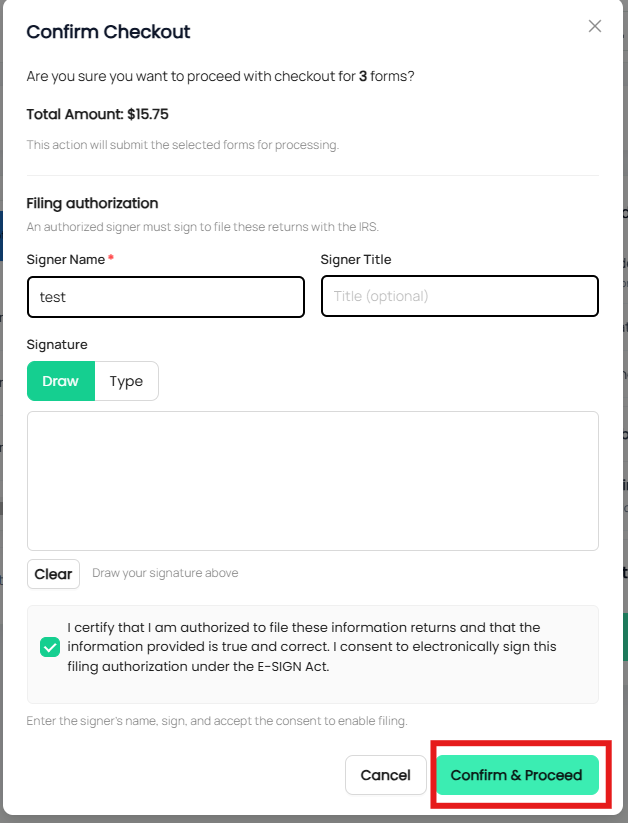Click the helper text about enabling filing
Viewport: 628px width, 823px height.
pos(217,721)
